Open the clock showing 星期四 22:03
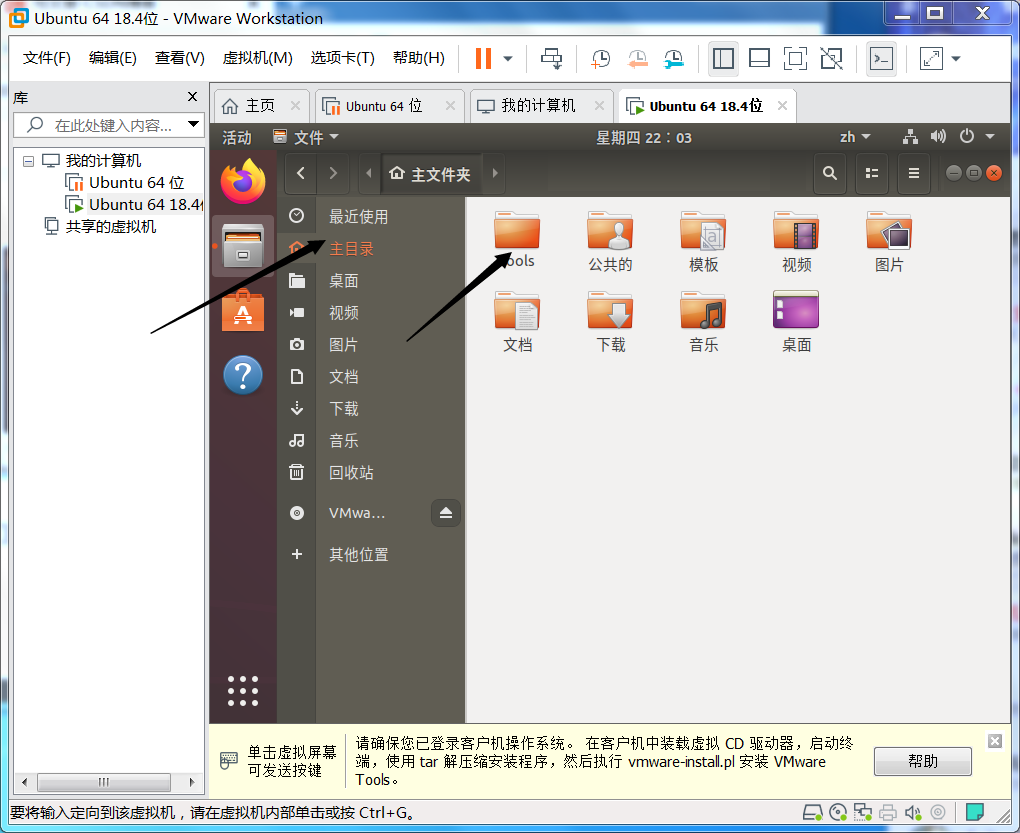 [644, 137]
